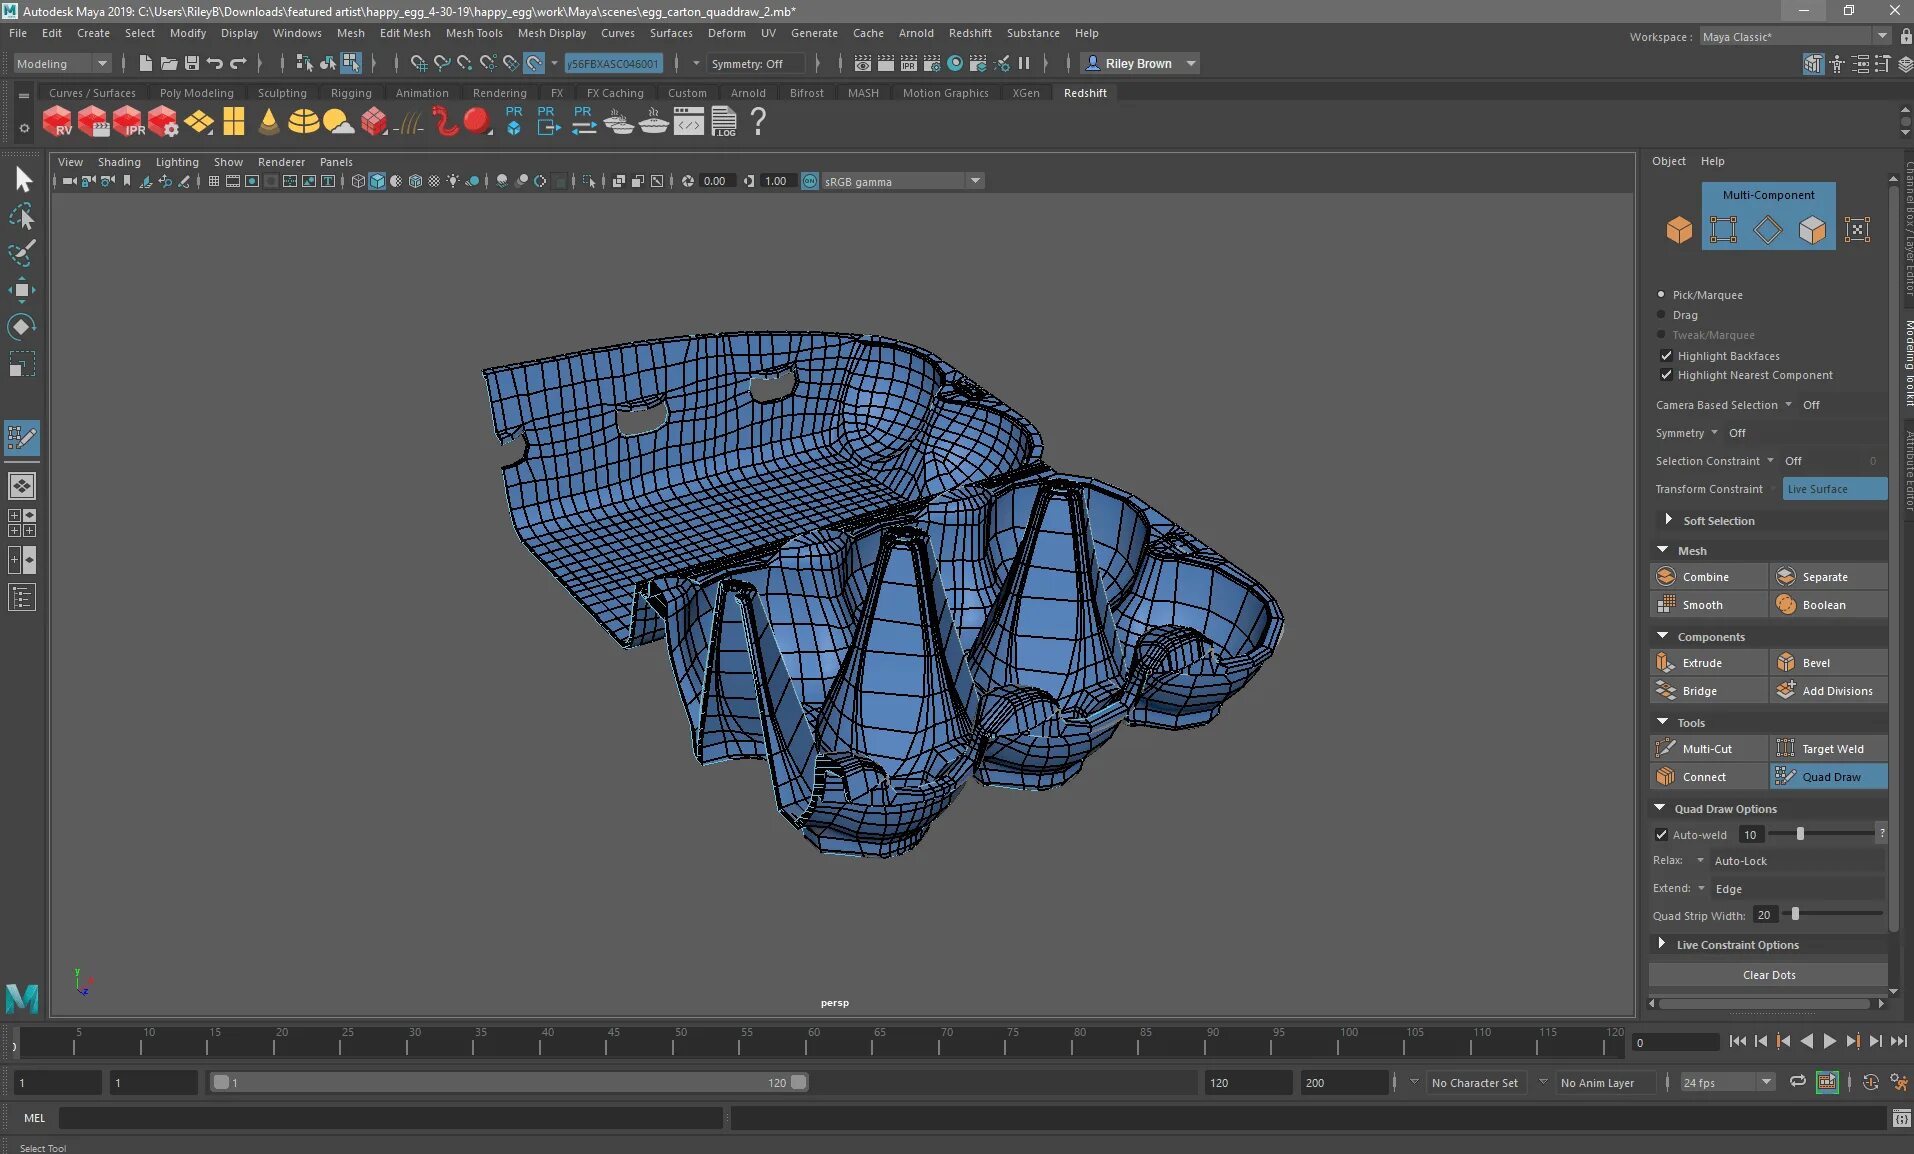Uncheck Highlight Backfaces checkbox
Viewport: 1914px width, 1154px height.
(x=1666, y=356)
